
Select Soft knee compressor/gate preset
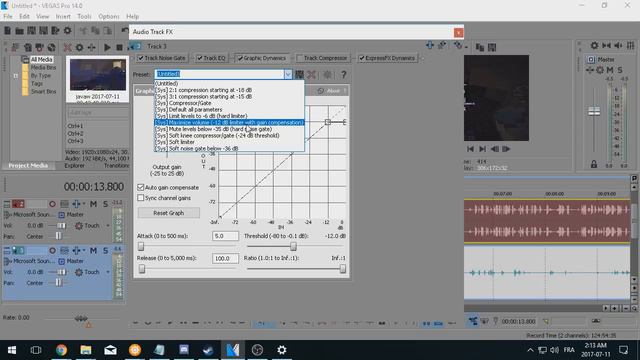point(229,136)
